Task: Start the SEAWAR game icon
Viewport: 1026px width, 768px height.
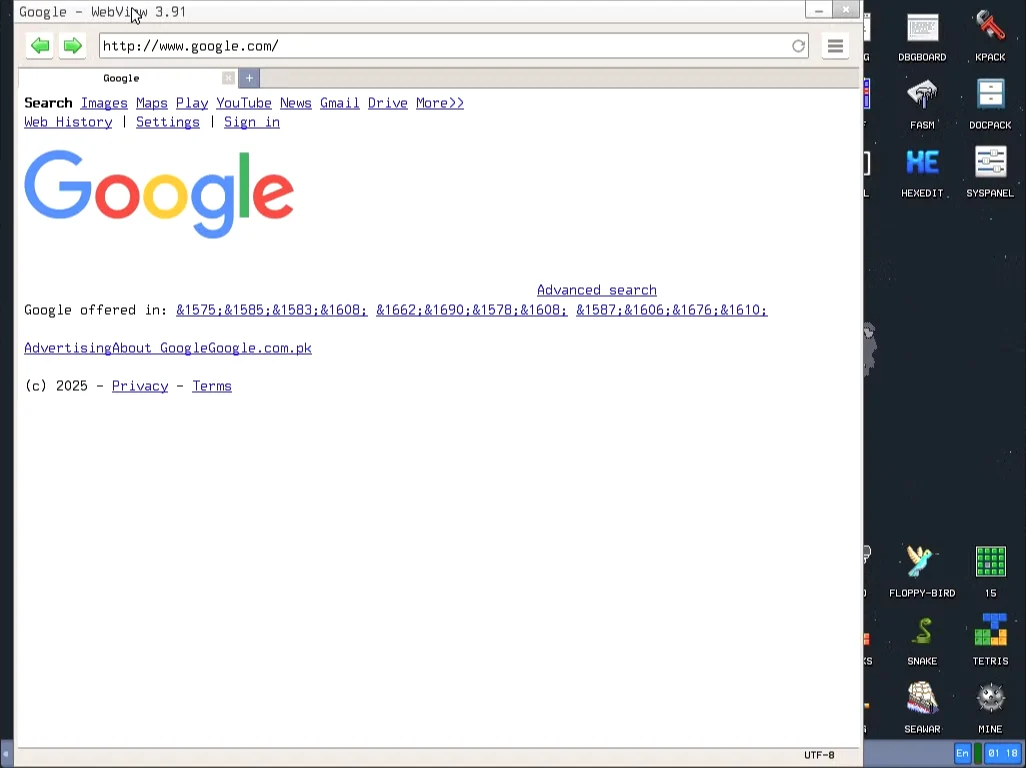Action: point(922,708)
